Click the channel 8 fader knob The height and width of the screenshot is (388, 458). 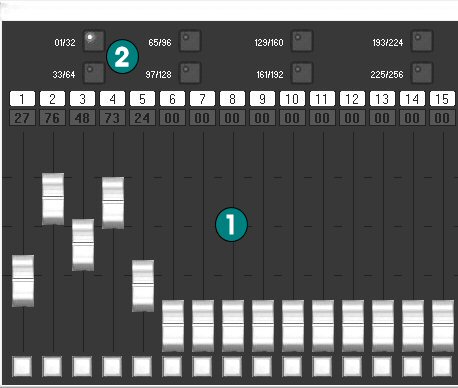click(x=233, y=326)
